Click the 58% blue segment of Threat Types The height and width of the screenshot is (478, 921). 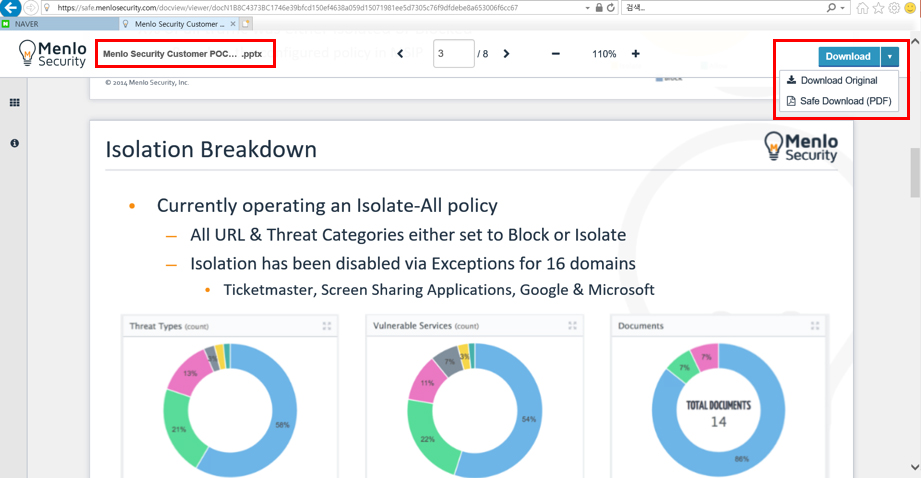281,423
